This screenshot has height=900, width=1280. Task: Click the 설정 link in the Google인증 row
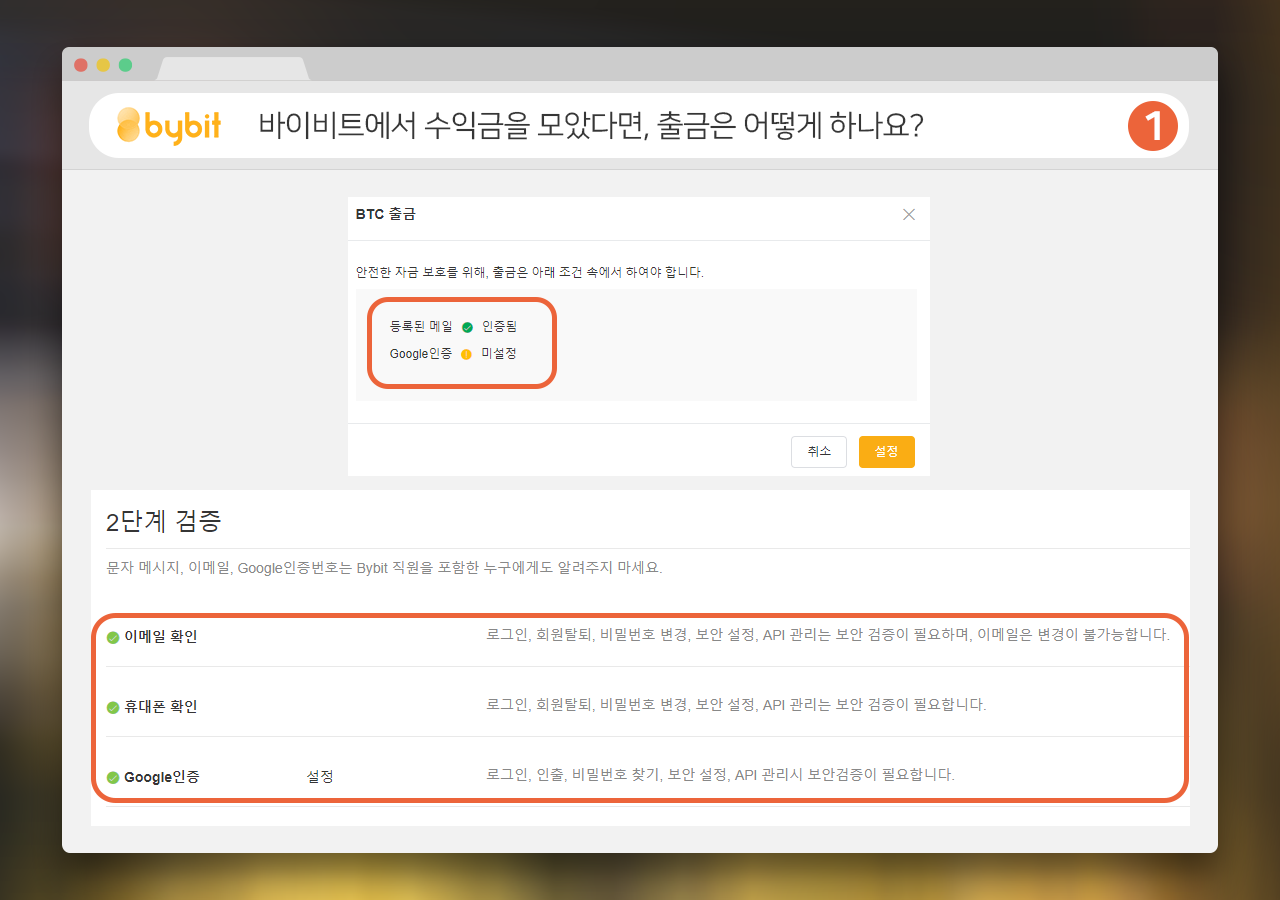[x=320, y=776]
